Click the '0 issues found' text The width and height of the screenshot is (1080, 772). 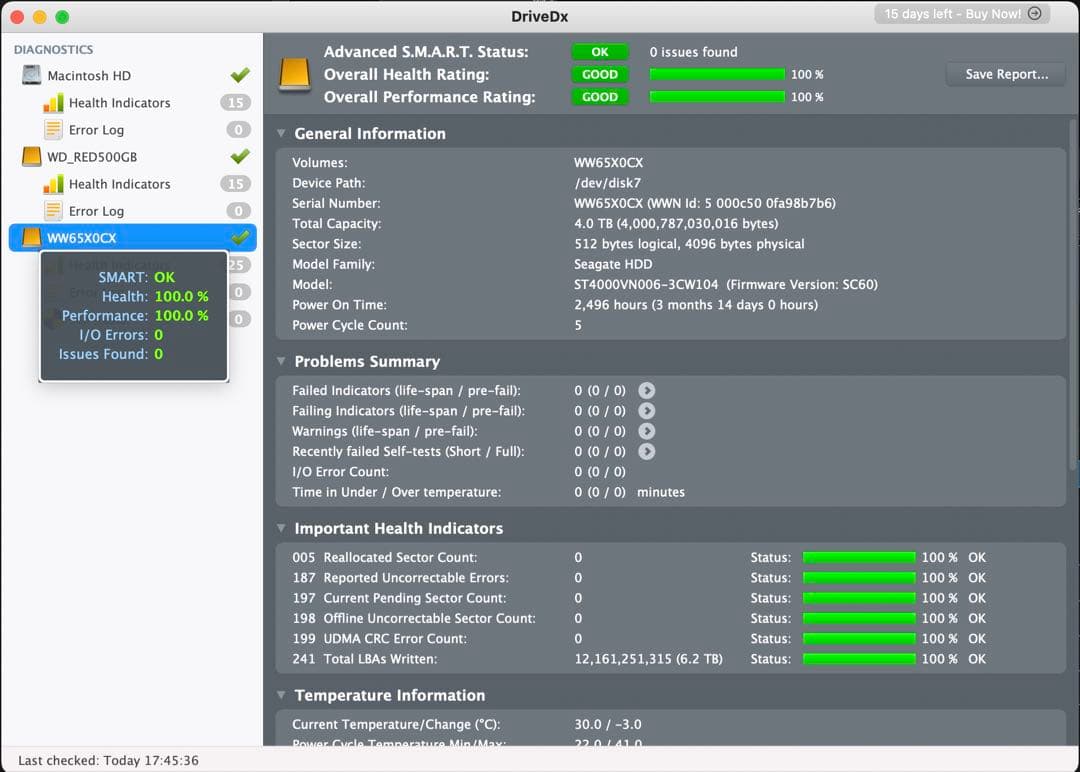tap(693, 52)
